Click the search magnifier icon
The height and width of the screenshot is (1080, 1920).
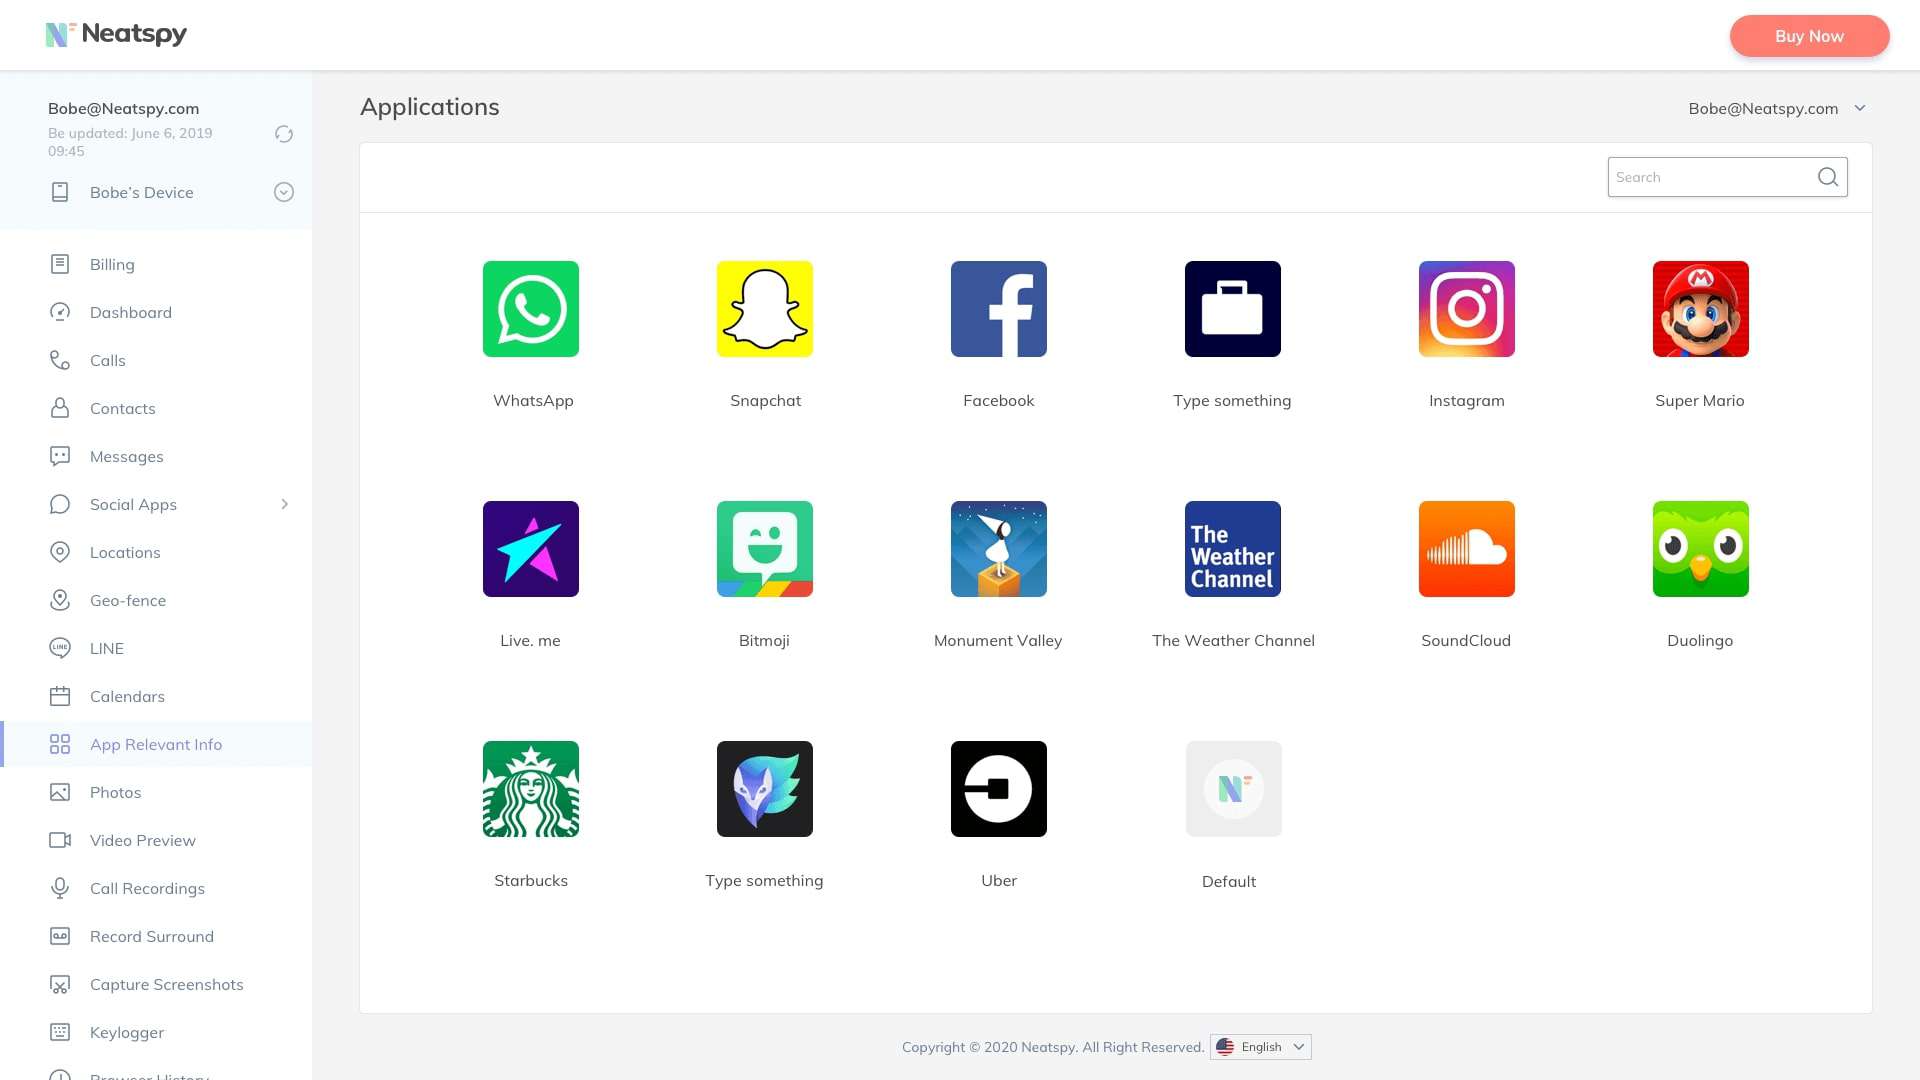pos(1827,177)
